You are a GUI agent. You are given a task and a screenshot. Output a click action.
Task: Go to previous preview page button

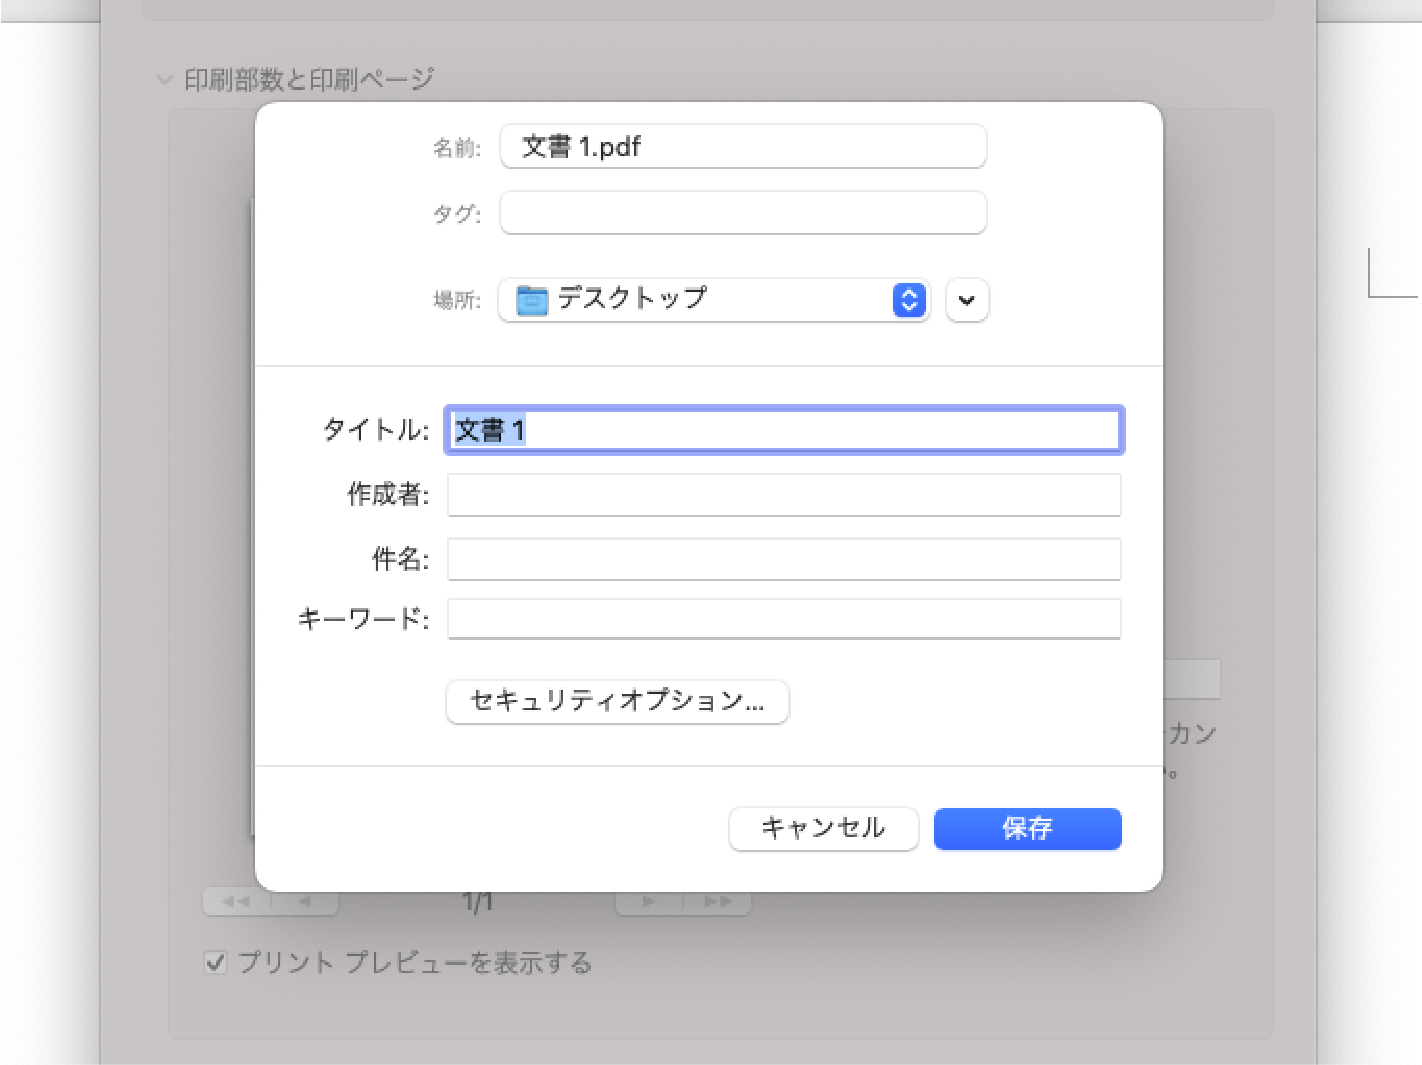(x=305, y=901)
